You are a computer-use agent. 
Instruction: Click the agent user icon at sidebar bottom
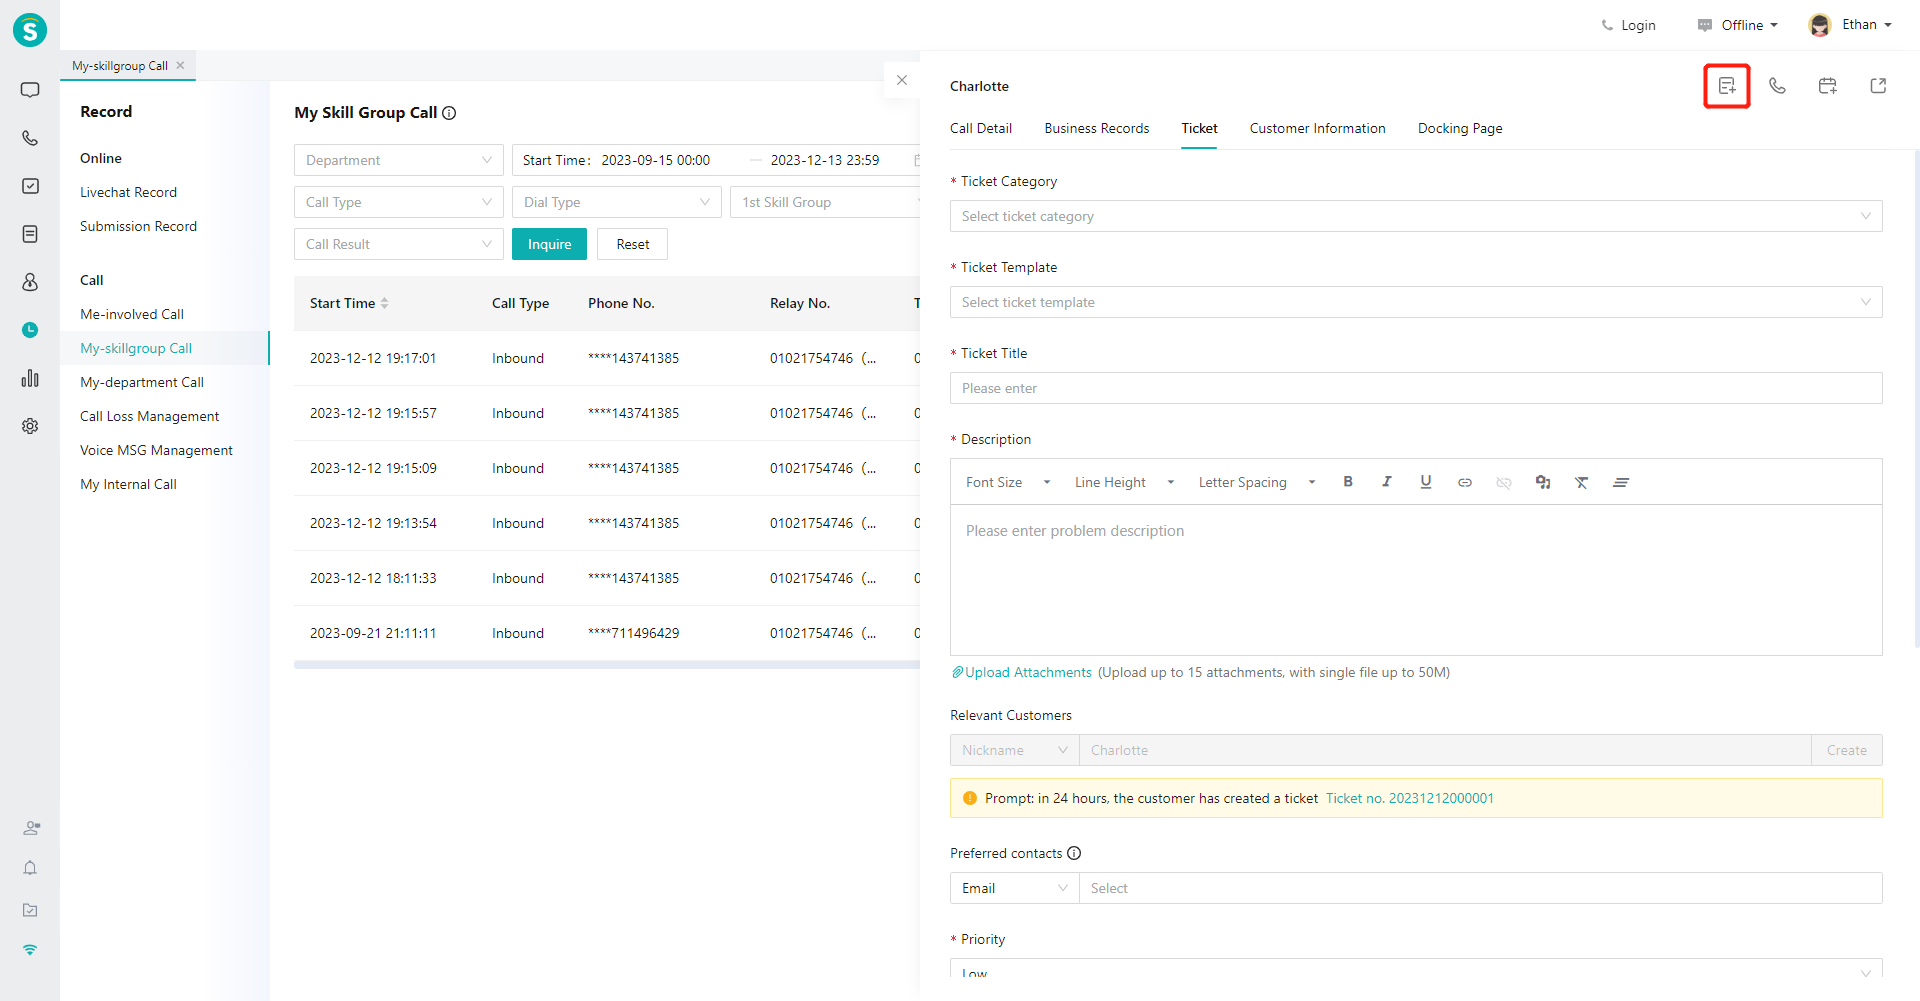click(x=31, y=828)
